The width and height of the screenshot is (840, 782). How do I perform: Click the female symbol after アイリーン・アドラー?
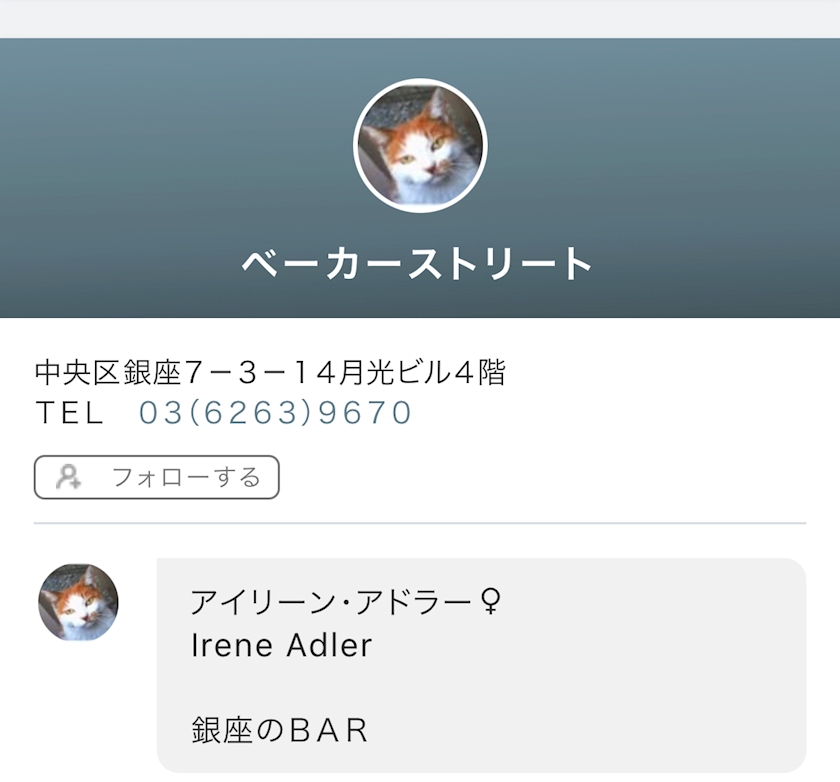[x=490, y=602]
